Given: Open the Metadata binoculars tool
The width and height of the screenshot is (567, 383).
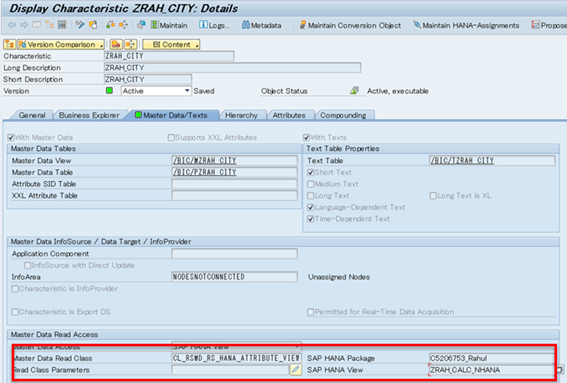Looking at the screenshot, I should (x=261, y=25).
